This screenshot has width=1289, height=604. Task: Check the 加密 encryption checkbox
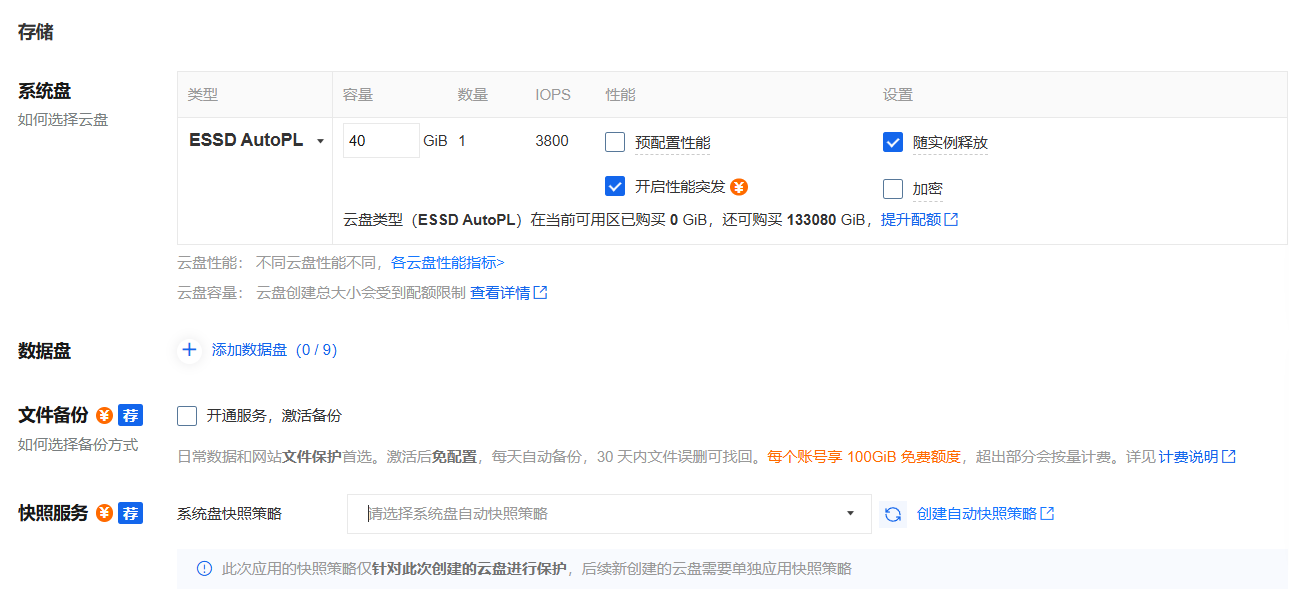pyautogui.click(x=893, y=188)
